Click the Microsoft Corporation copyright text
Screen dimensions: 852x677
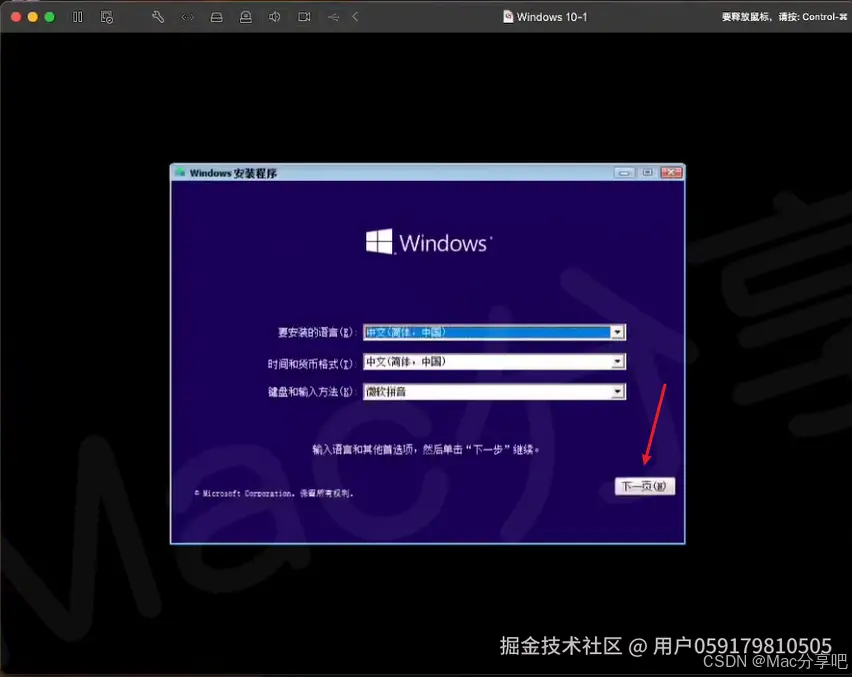[274, 493]
